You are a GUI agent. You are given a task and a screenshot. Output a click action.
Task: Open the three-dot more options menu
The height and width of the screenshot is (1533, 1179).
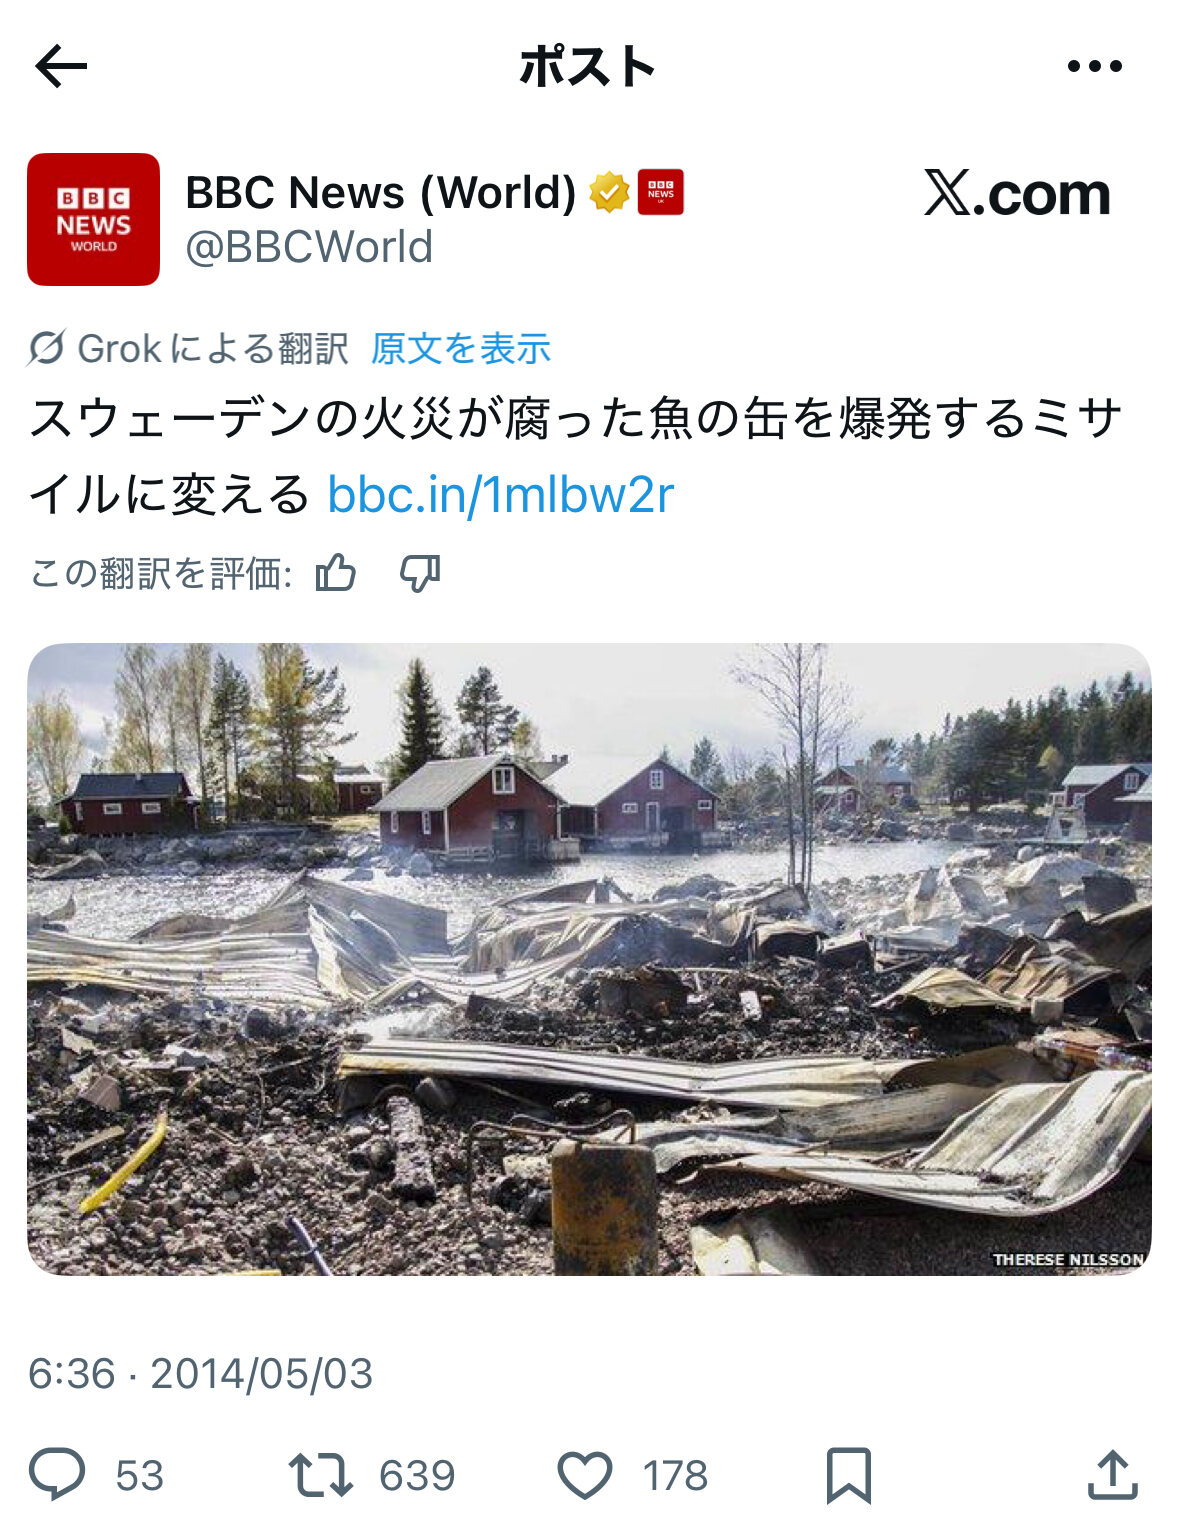[1094, 67]
